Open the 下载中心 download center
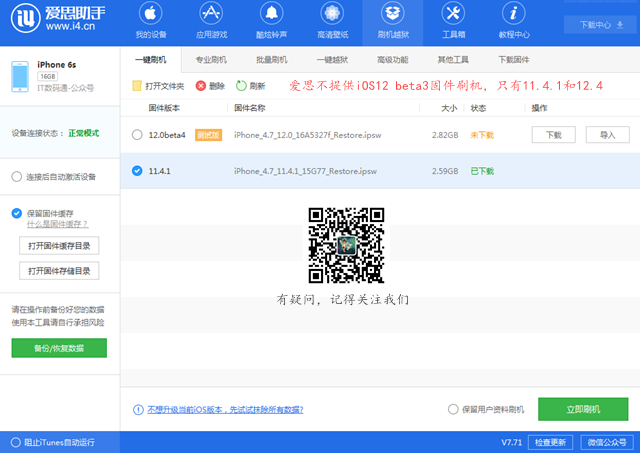640x453 pixels. pyautogui.click(x=601, y=25)
